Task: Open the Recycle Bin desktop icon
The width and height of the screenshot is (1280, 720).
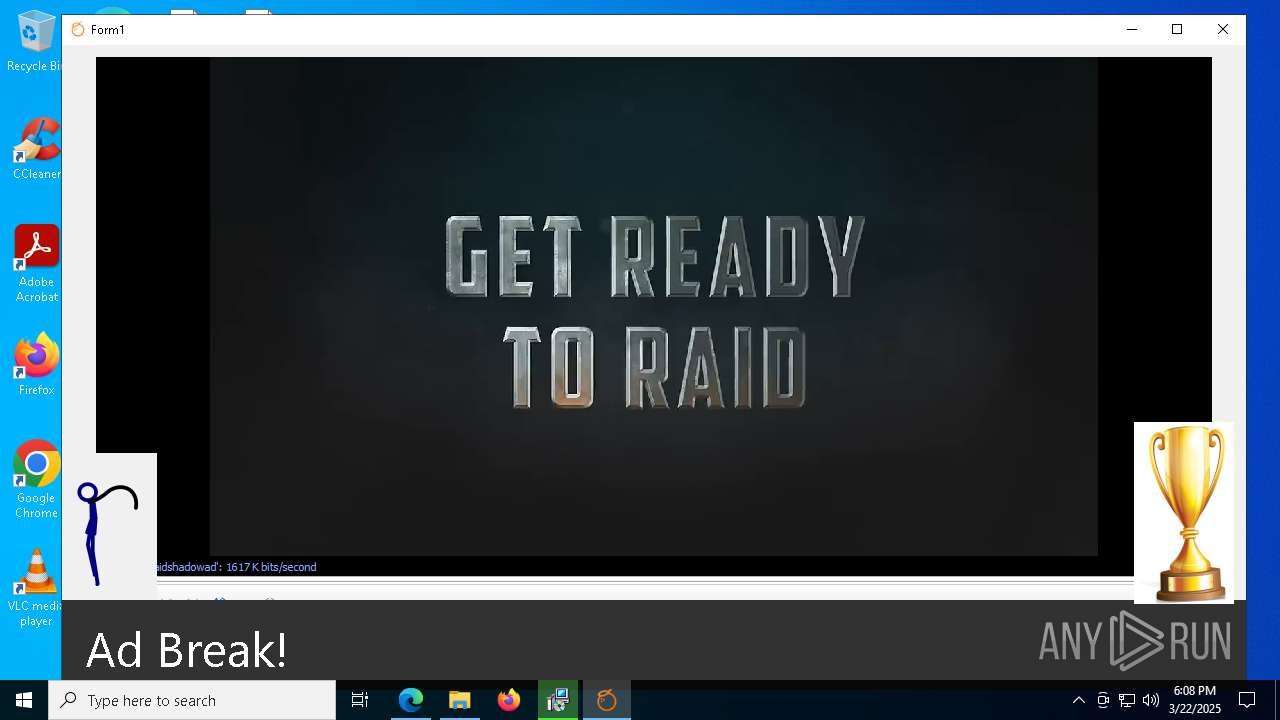Action: click(x=36, y=41)
